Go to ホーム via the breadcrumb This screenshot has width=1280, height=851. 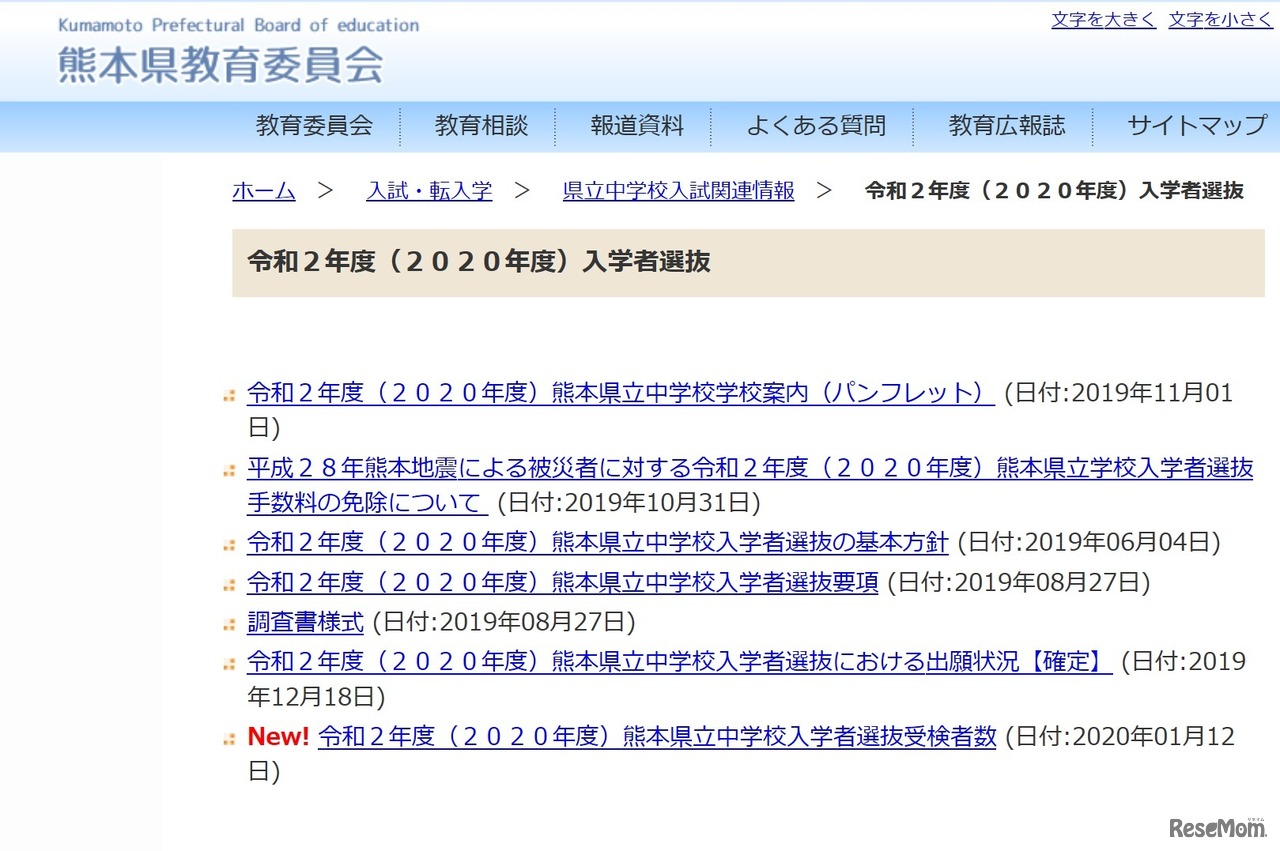pyautogui.click(x=263, y=191)
